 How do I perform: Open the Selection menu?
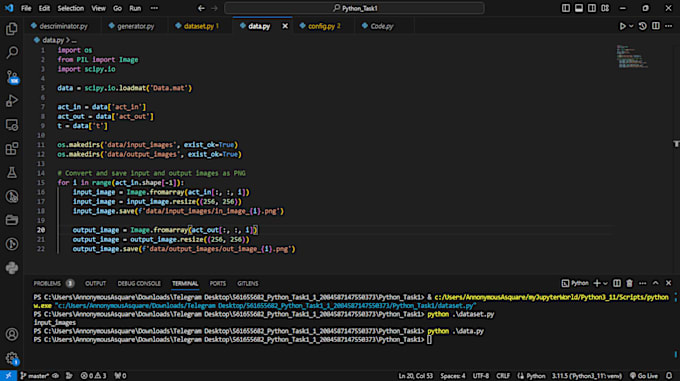pos(71,8)
